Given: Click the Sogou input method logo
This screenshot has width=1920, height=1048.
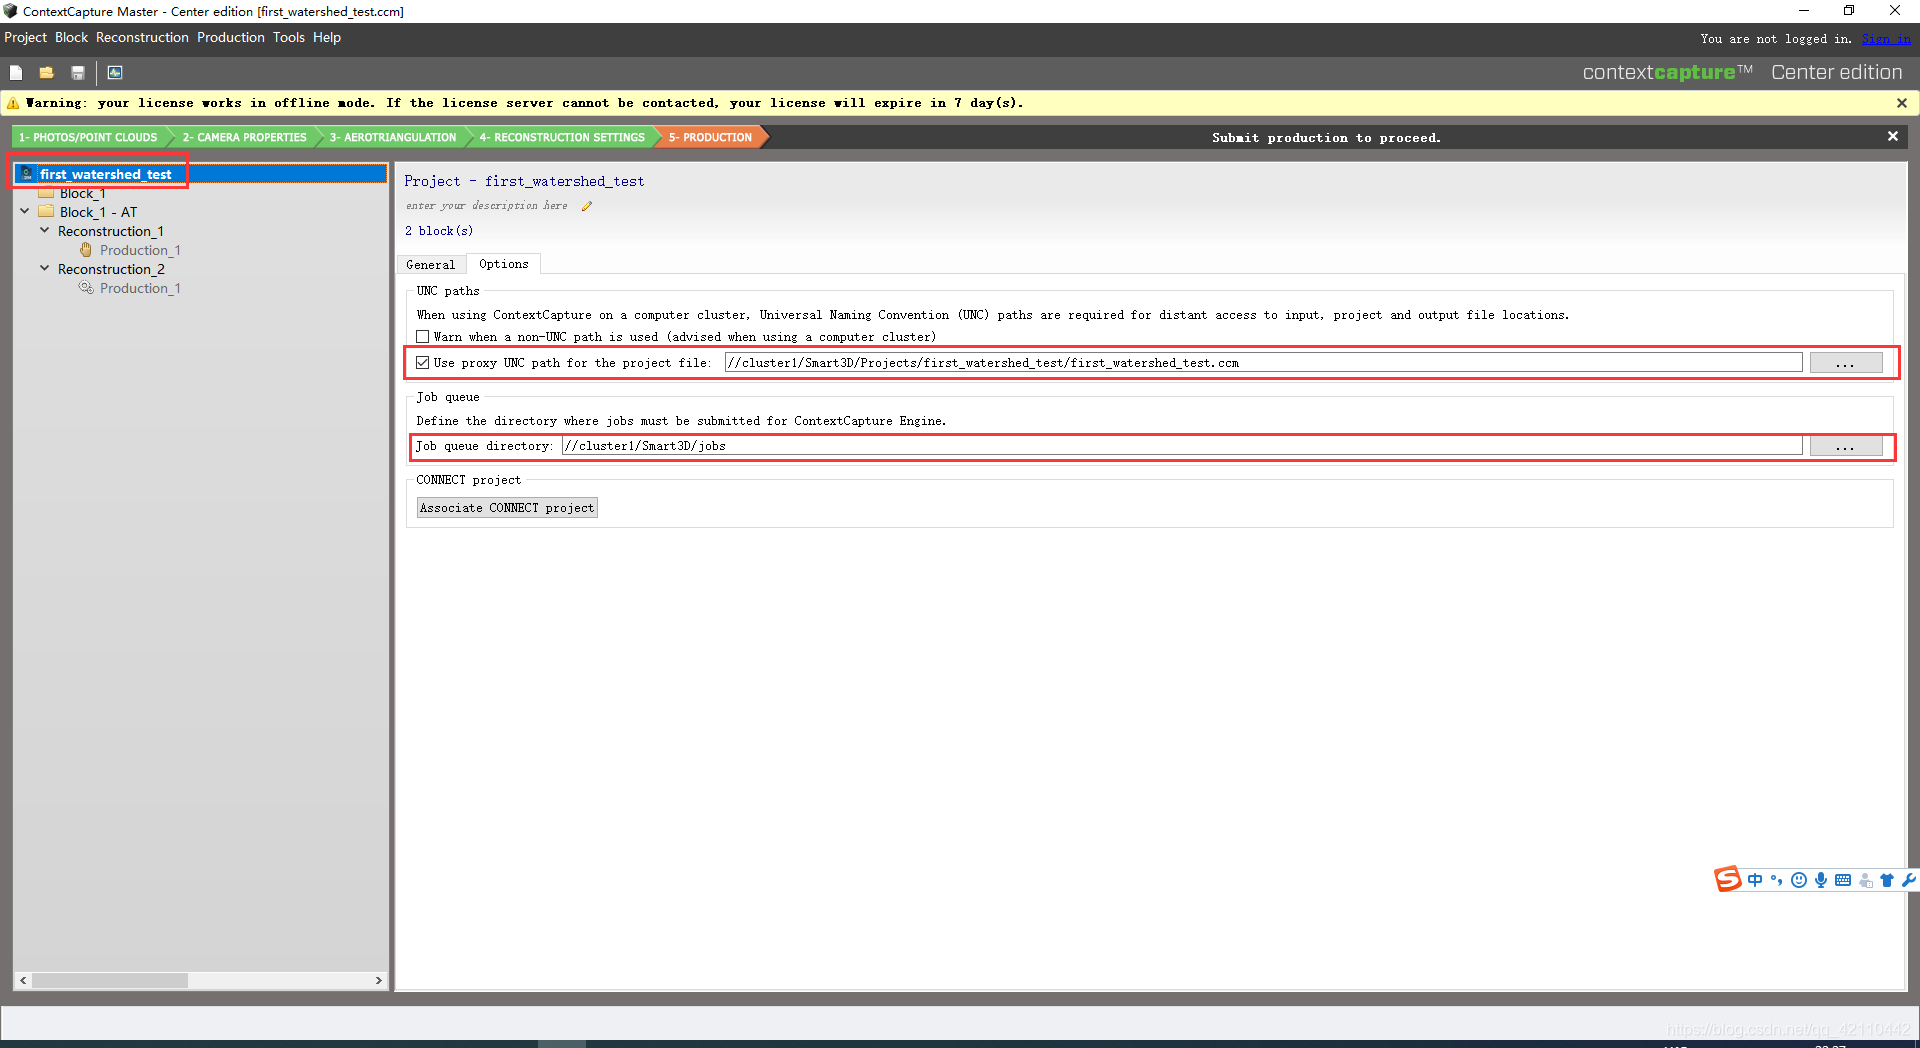Looking at the screenshot, I should [1728, 879].
